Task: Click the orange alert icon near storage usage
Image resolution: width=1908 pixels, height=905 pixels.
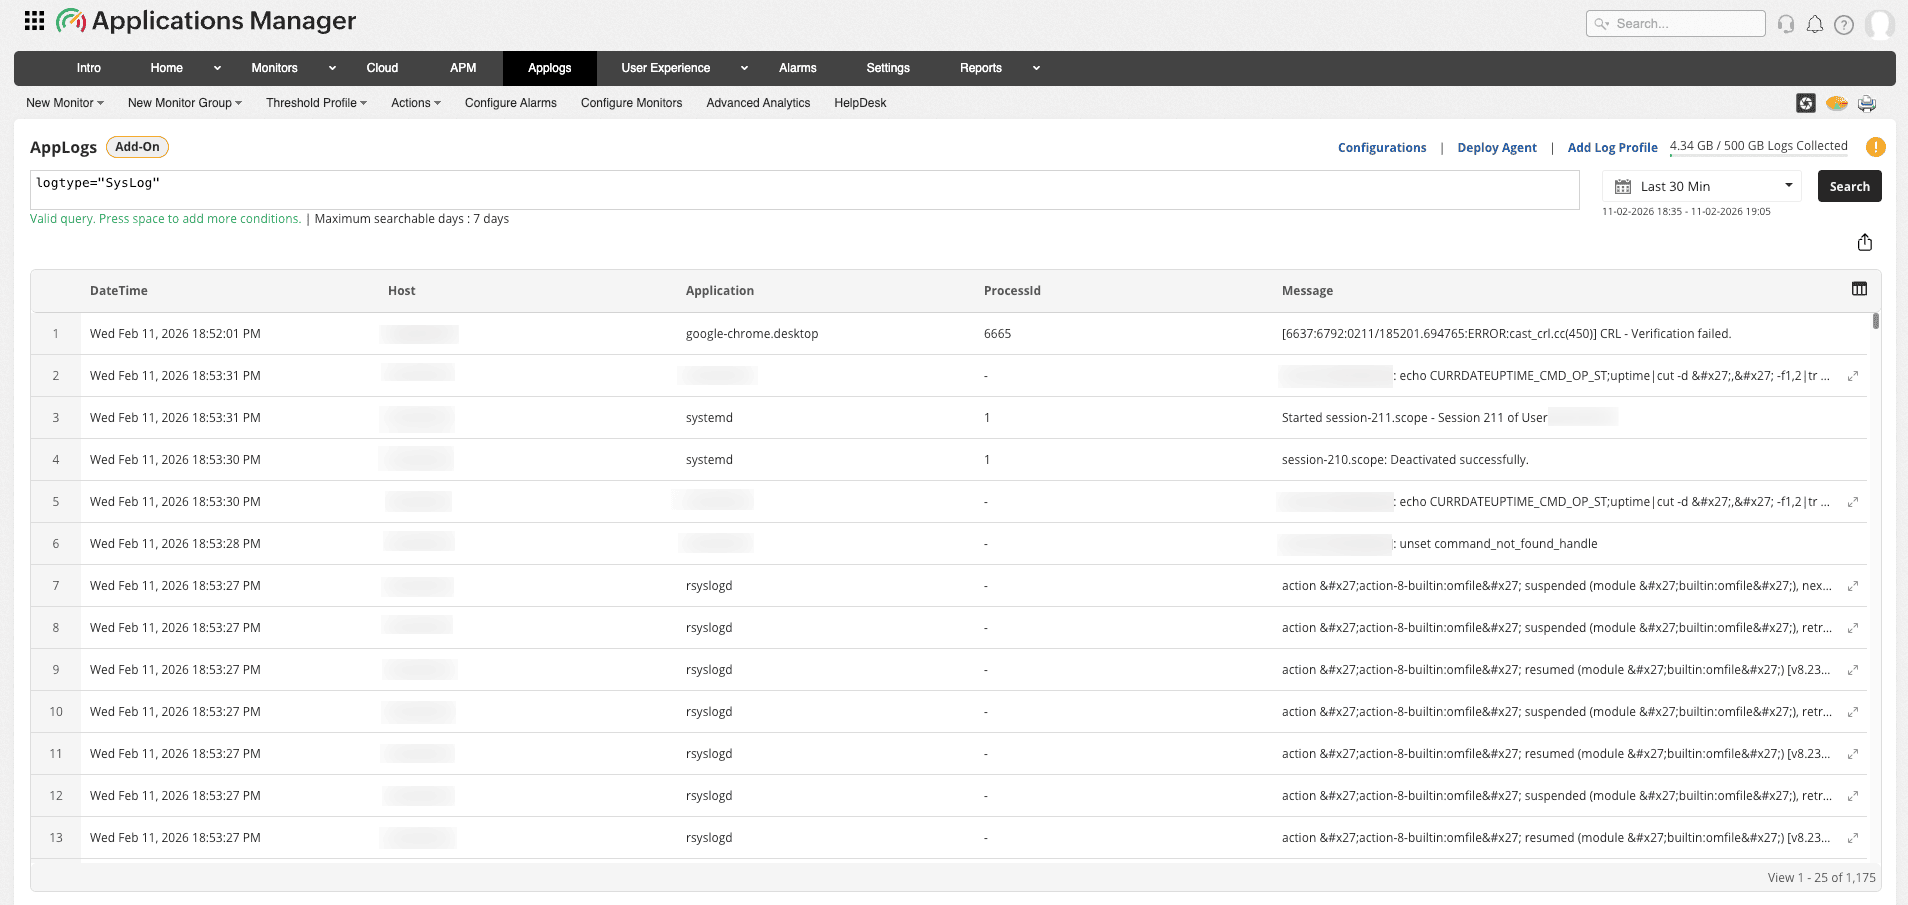Action: (1876, 146)
